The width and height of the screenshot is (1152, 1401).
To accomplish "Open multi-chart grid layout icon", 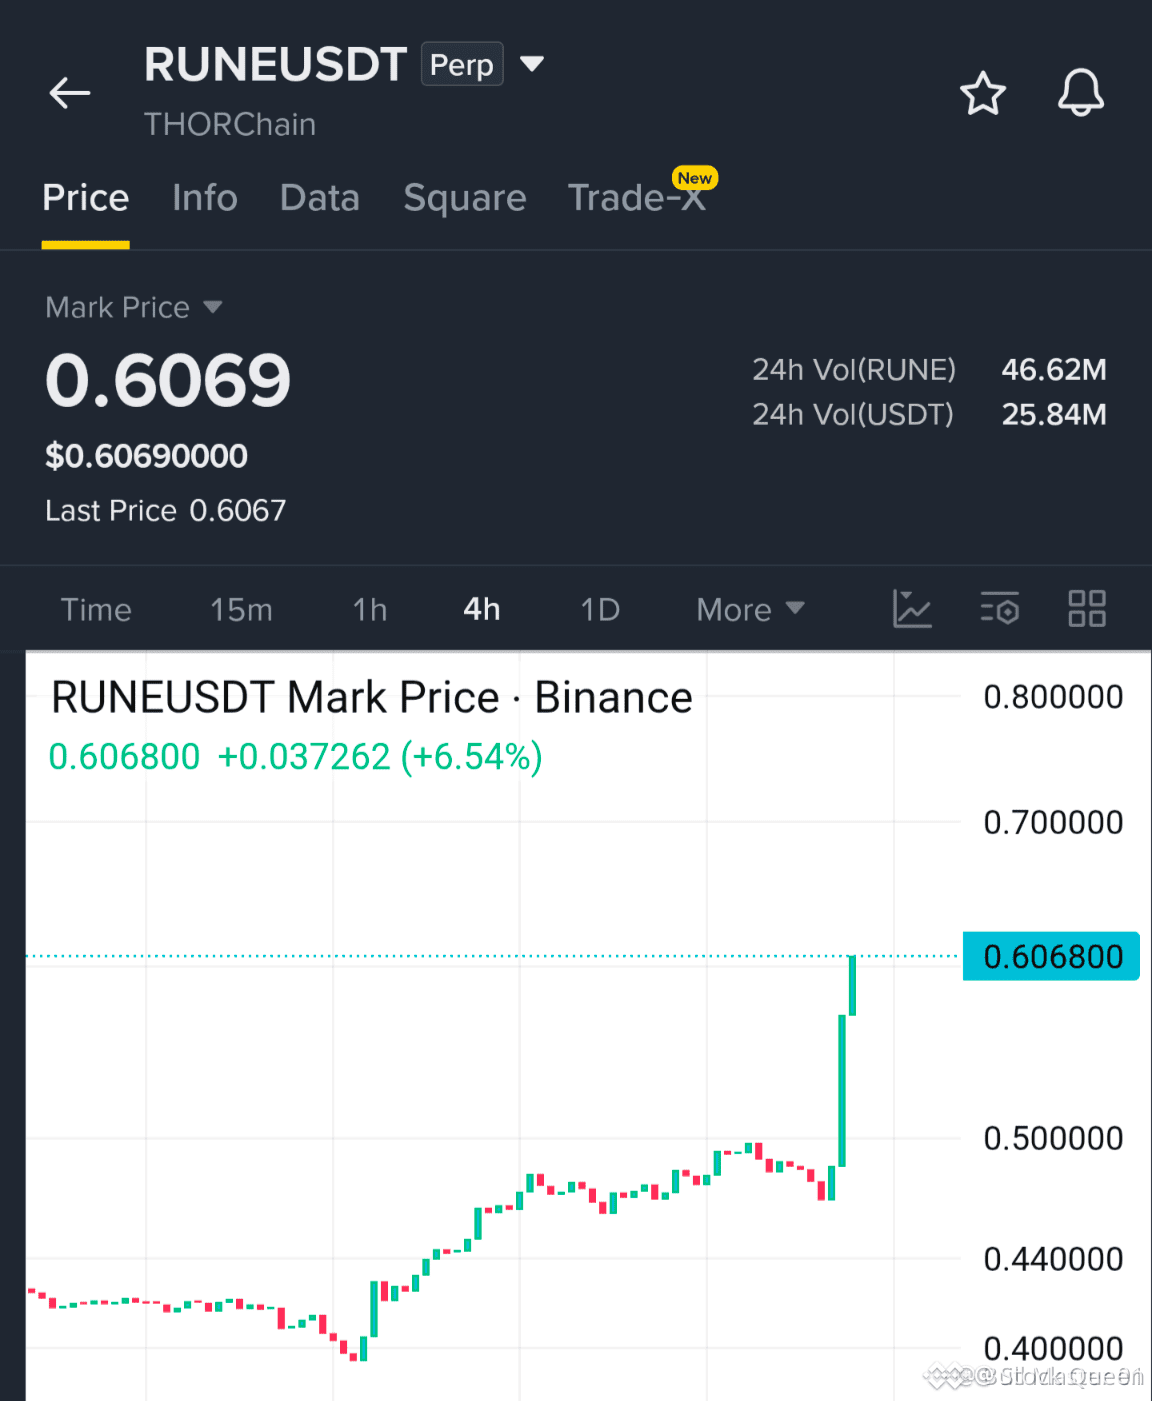I will (1086, 609).
